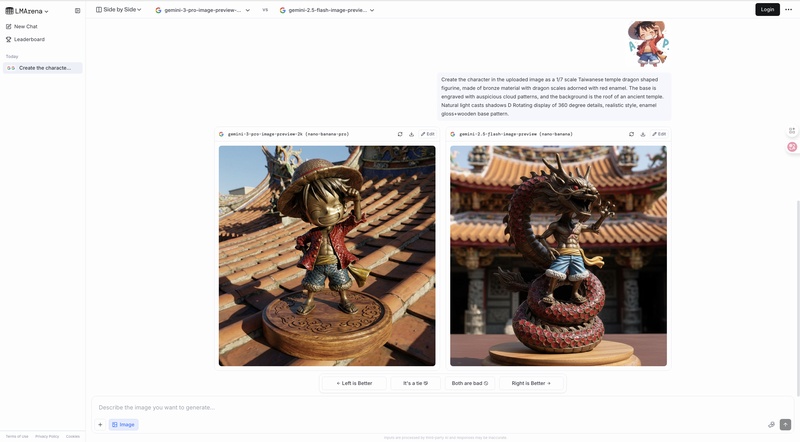Click the plus attachment icon in prompt box
Viewport: 800px width, 442px height.
coord(100,424)
